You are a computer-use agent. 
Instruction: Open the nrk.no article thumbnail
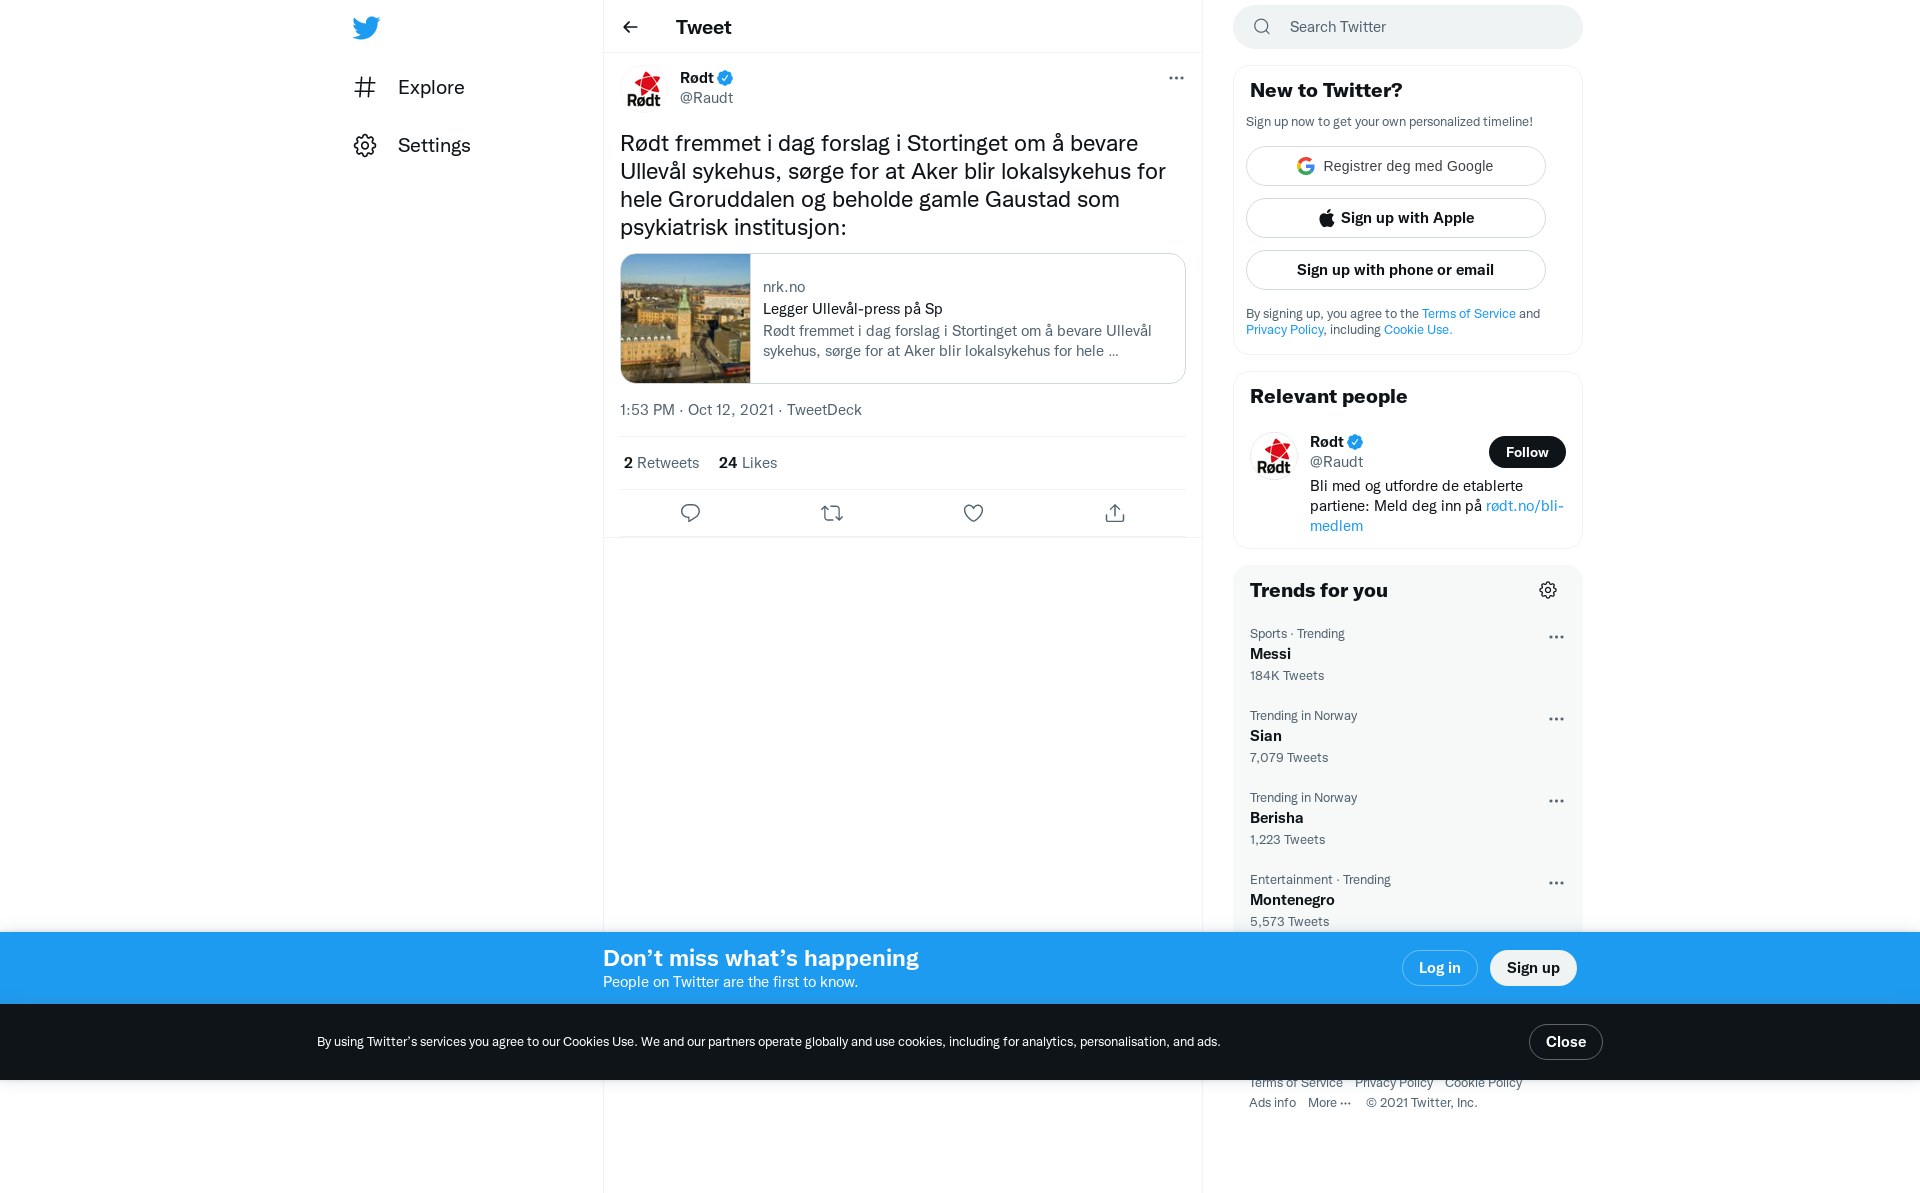pyautogui.click(x=685, y=318)
